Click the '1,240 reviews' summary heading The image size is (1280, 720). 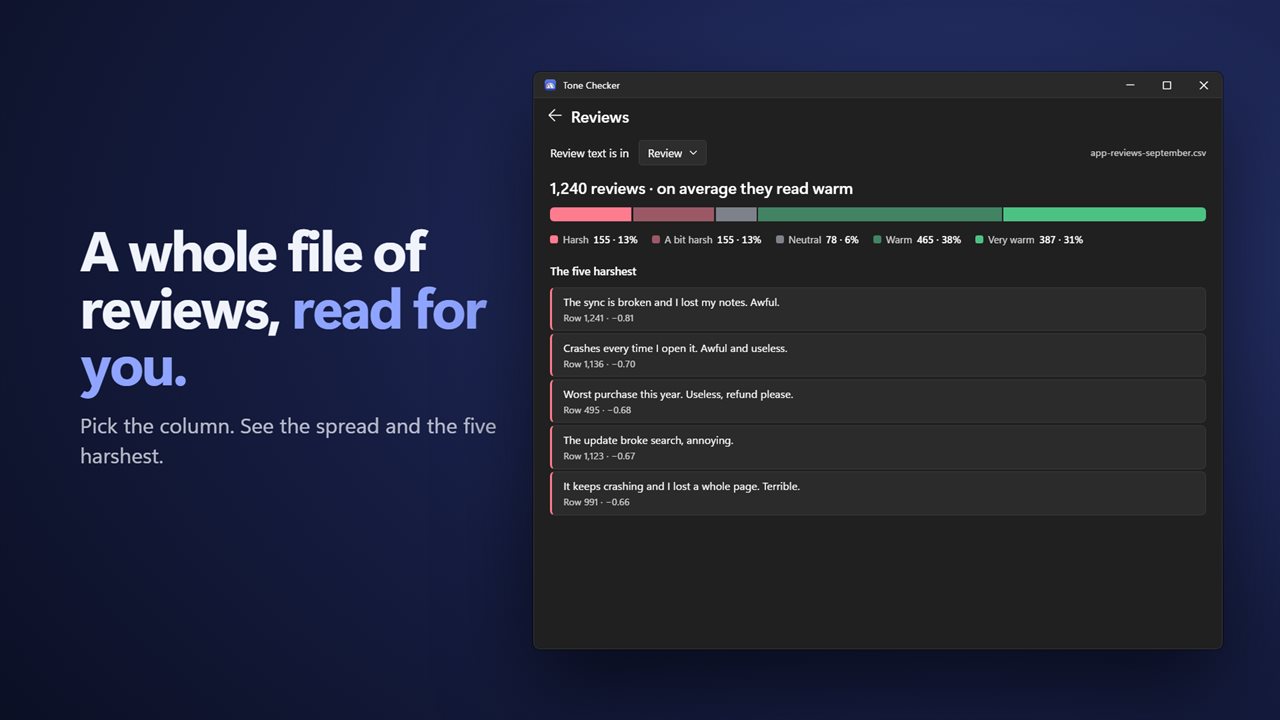[x=701, y=188]
